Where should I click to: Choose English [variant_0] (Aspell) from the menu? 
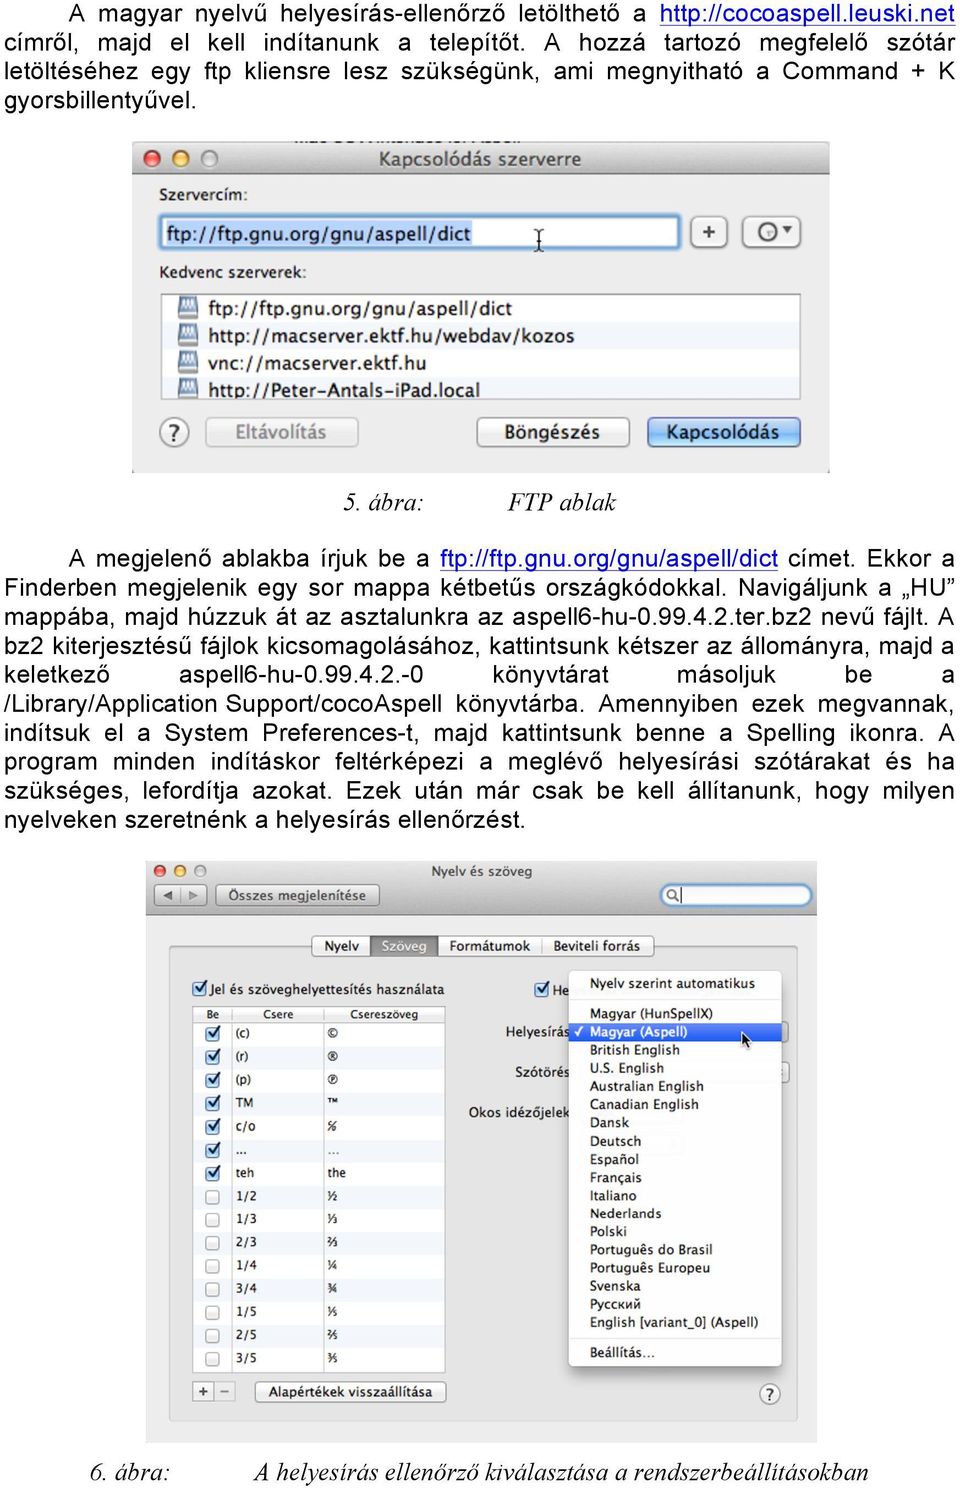[675, 1322]
